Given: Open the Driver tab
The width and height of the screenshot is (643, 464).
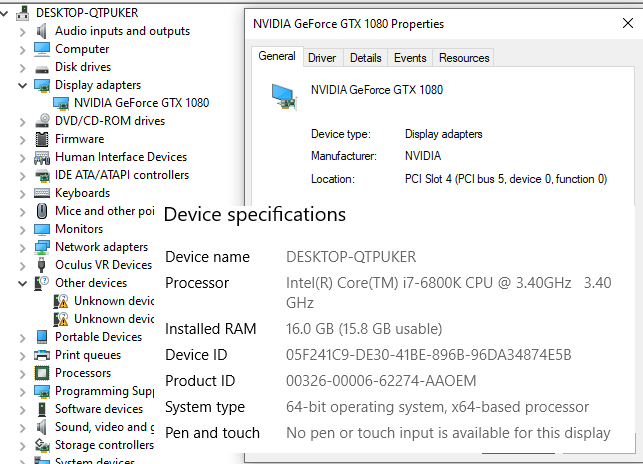Looking at the screenshot, I should [x=322, y=58].
